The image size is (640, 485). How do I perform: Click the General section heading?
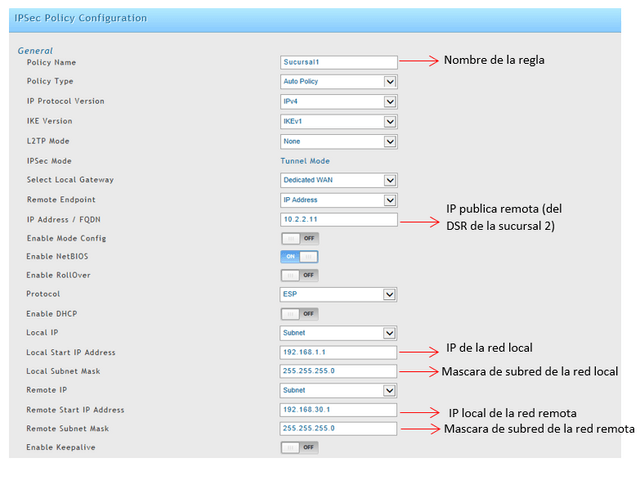pos(35,51)
